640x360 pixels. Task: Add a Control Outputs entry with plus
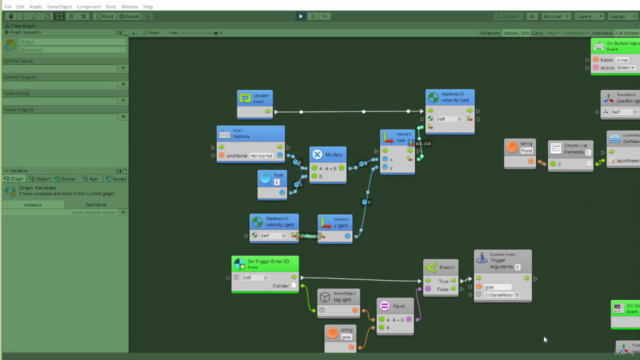(x=123, y=84)
